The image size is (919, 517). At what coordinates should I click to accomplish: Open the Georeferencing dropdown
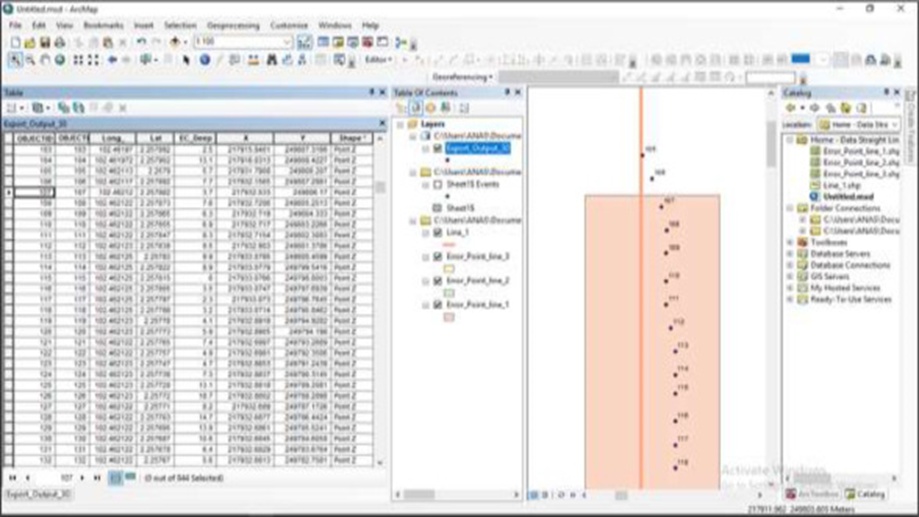click(x=462, y=77)
